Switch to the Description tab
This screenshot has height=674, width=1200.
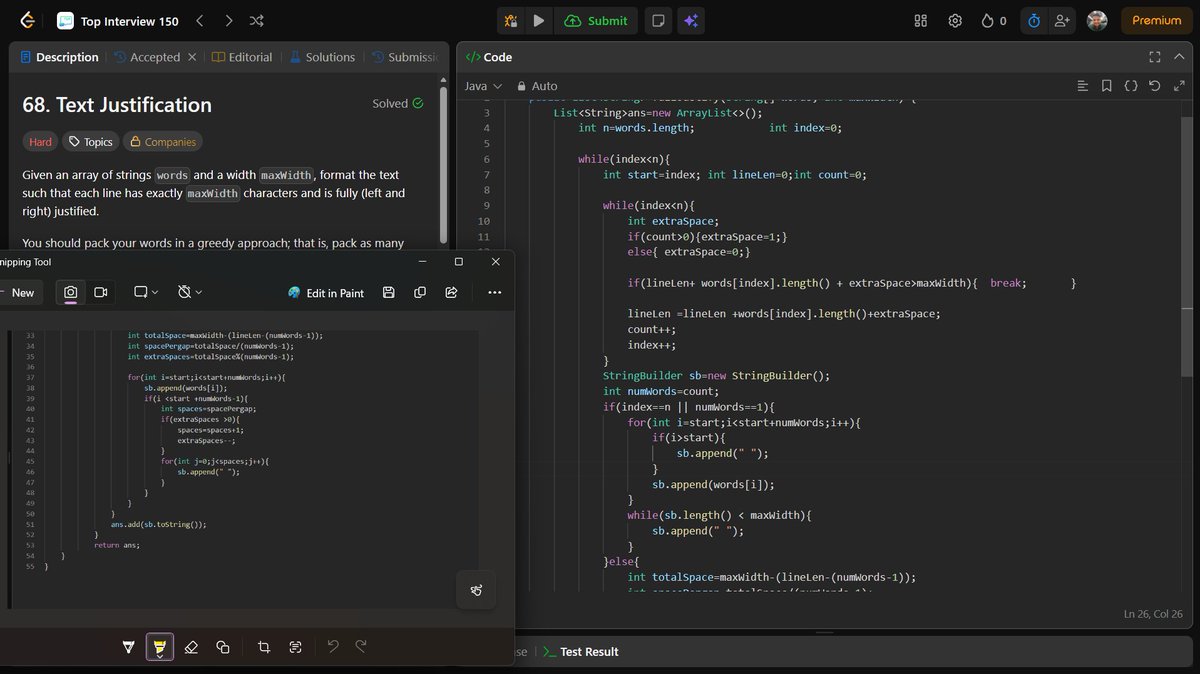tap(60, 57)
